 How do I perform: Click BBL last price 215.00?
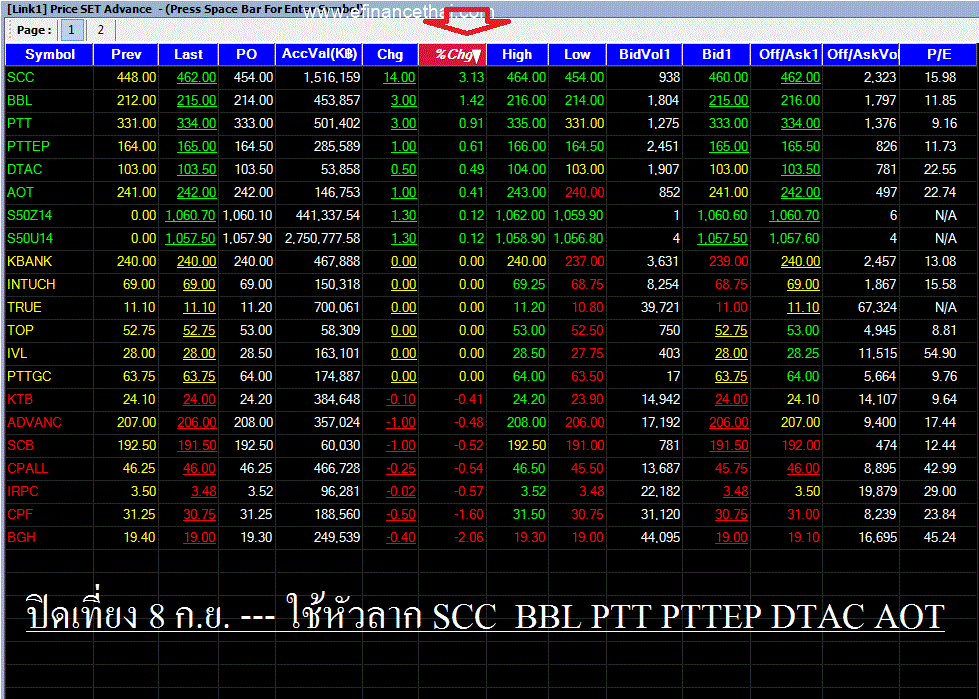[197, 100]
